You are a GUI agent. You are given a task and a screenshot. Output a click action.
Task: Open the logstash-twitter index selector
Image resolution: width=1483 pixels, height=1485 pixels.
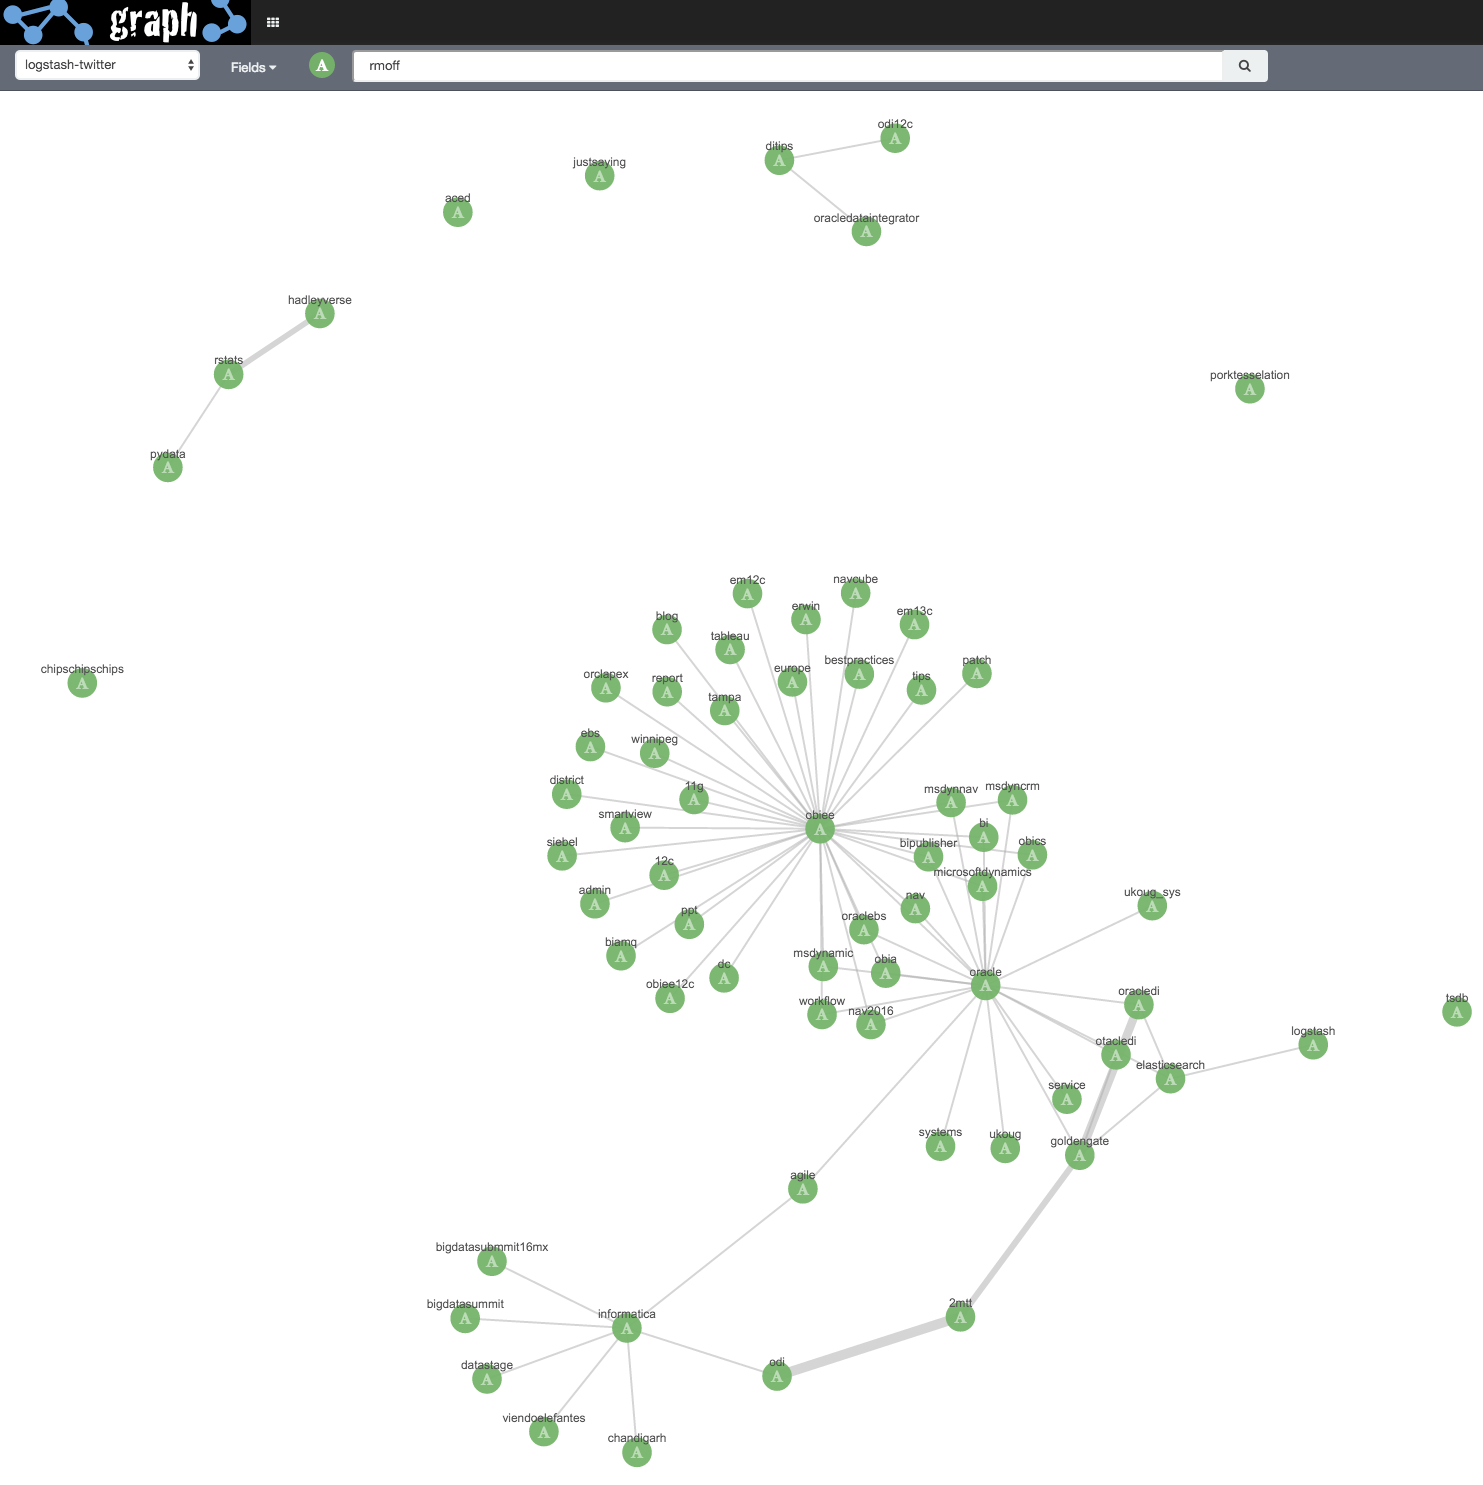click(106, 64)
